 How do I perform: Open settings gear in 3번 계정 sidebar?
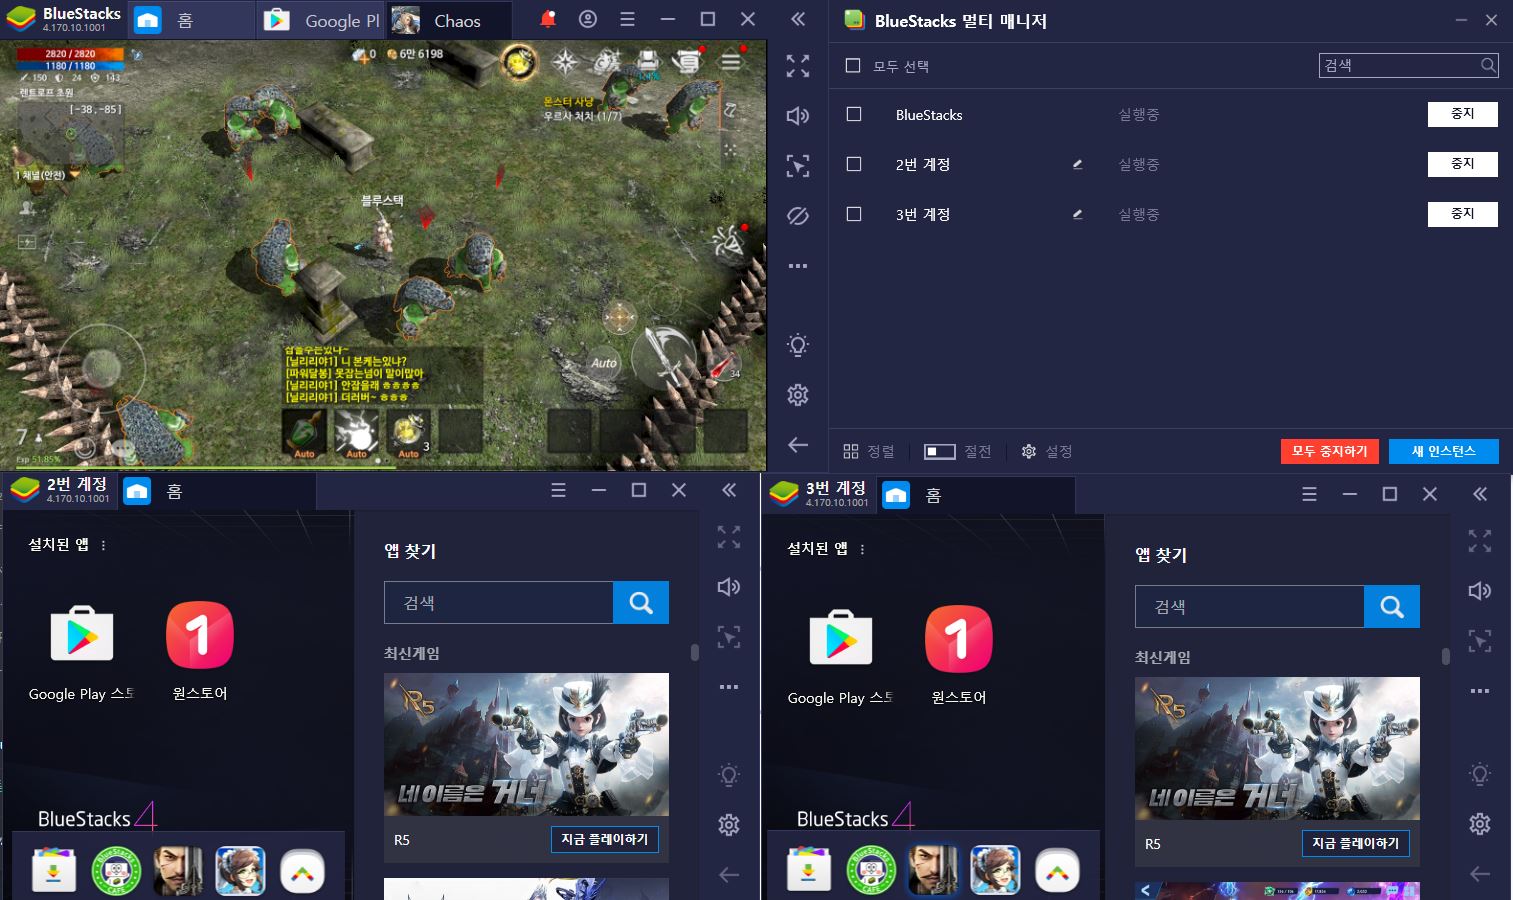[x=1480, y=823]
